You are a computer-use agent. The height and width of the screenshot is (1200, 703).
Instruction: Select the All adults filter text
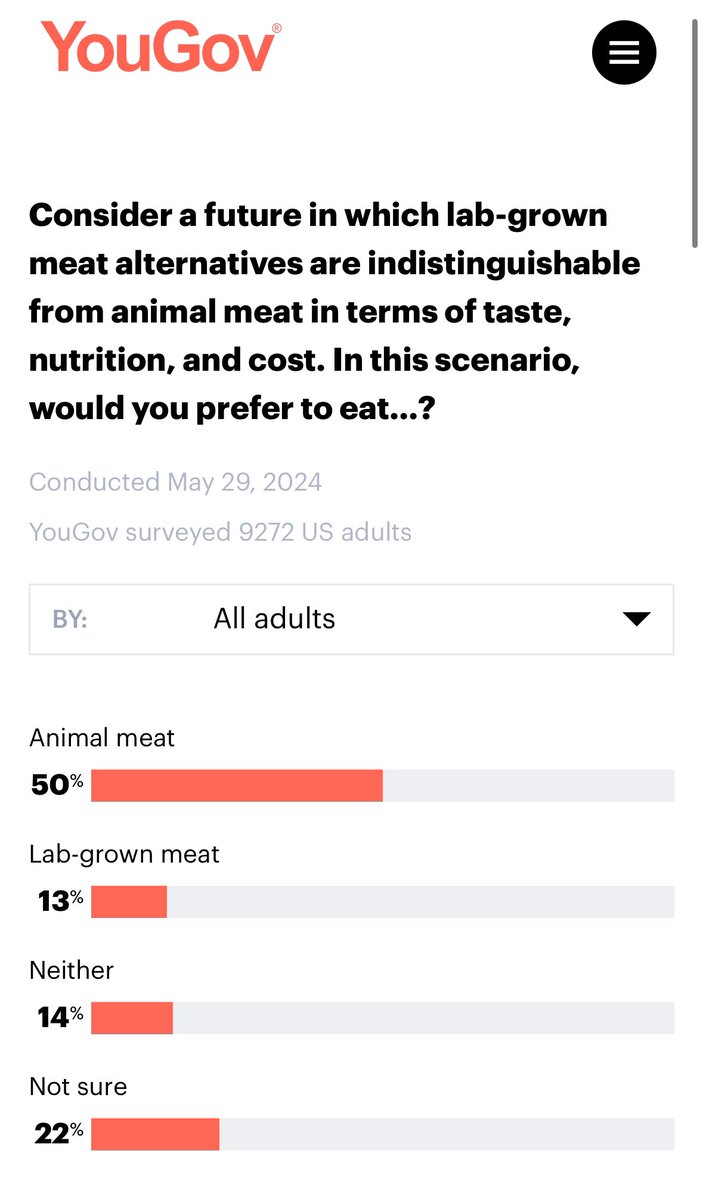[x=274, y=619]
